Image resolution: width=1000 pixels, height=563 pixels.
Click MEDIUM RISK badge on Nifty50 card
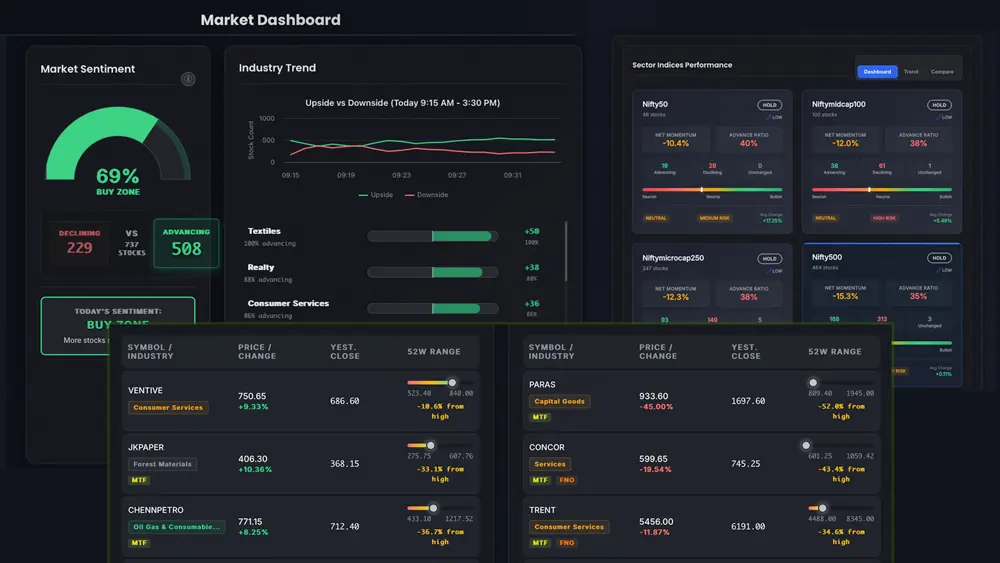pos(714,218)
